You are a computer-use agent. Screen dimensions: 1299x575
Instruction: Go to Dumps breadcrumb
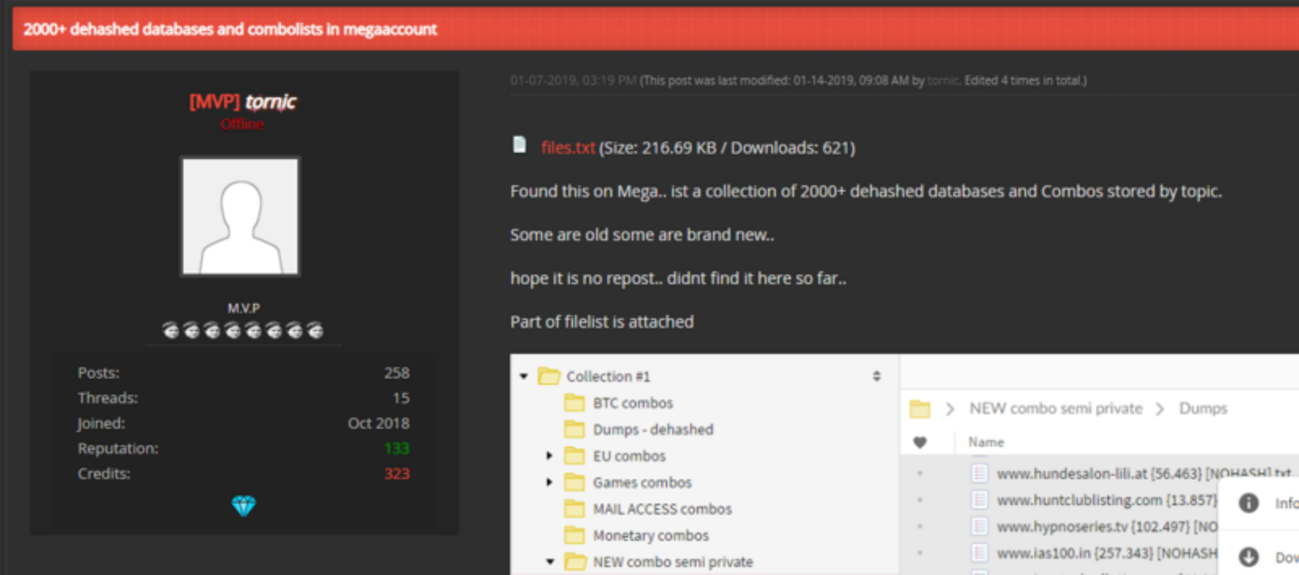tap(1203, 409)
